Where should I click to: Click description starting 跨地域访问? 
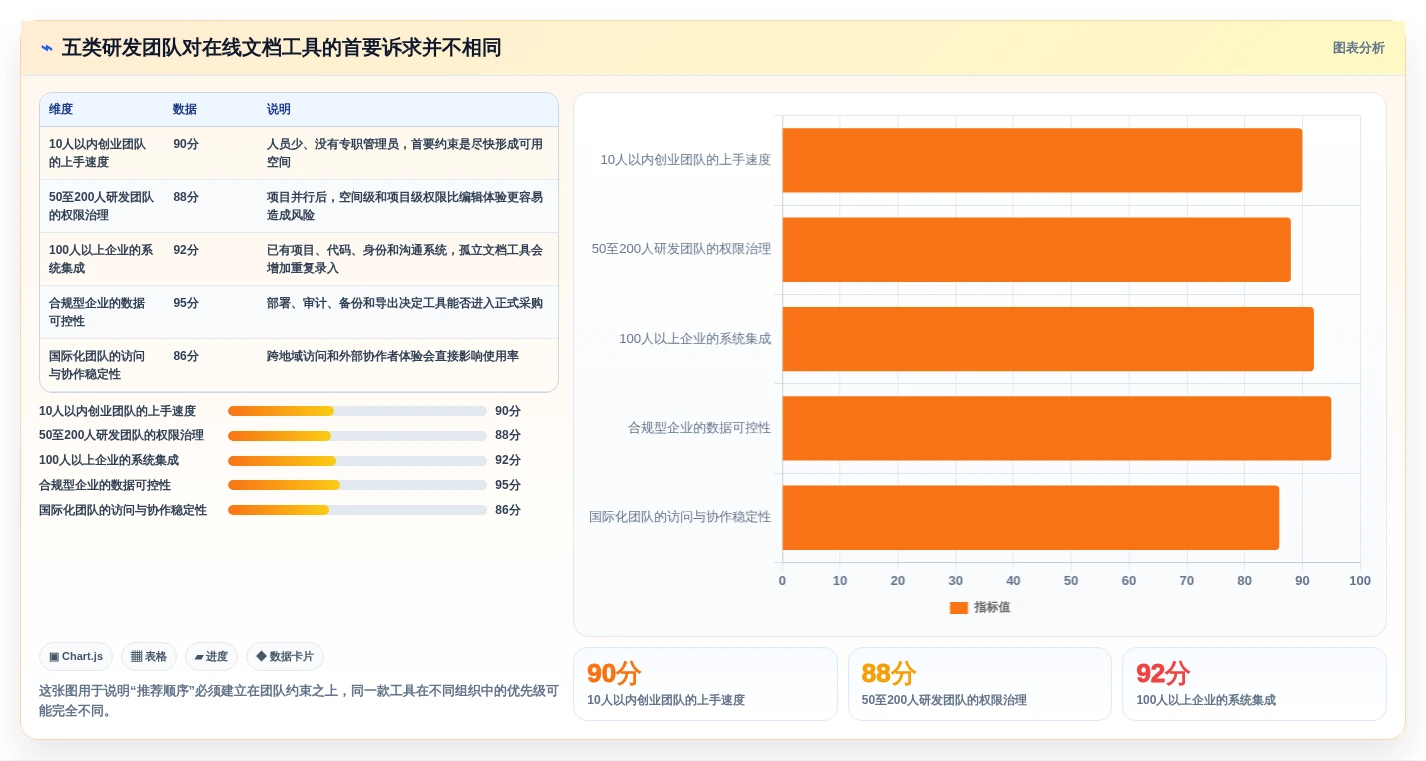[x=393, y=356]
